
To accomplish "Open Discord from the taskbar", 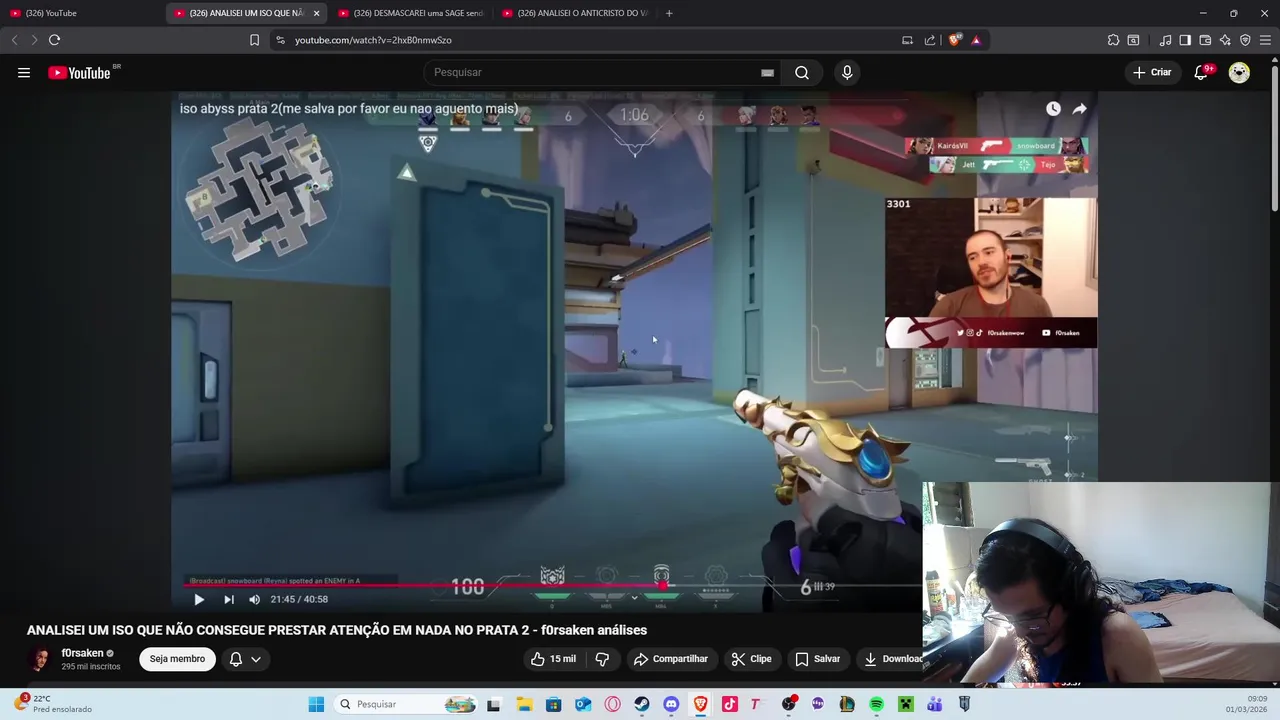I will [x=671, y=704].
